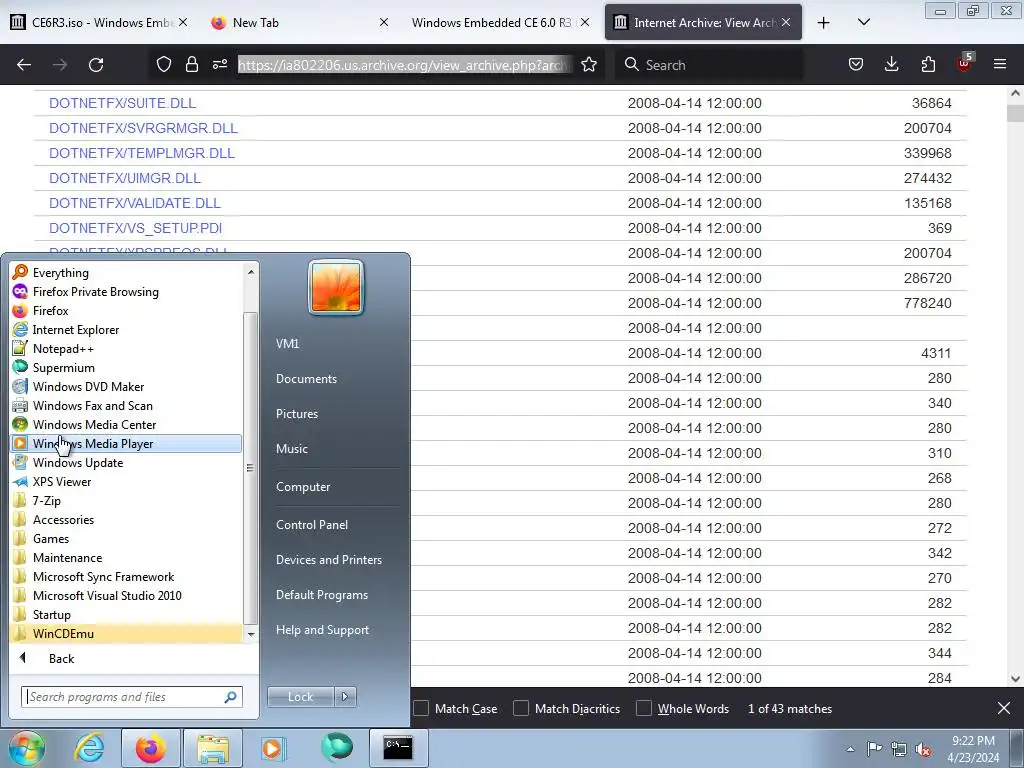Screen dimensions: 1024x768
Task: Open the Firefox hamburger application menu
Action: [1000, 64]
